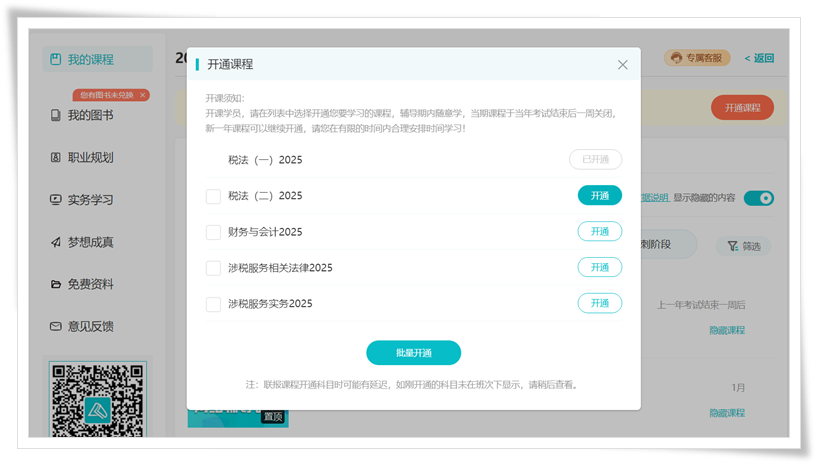Go to 我的图书 sidebar item
This screenshot has height=464, width=816.
pyautogui.click(x=90, y=116)
